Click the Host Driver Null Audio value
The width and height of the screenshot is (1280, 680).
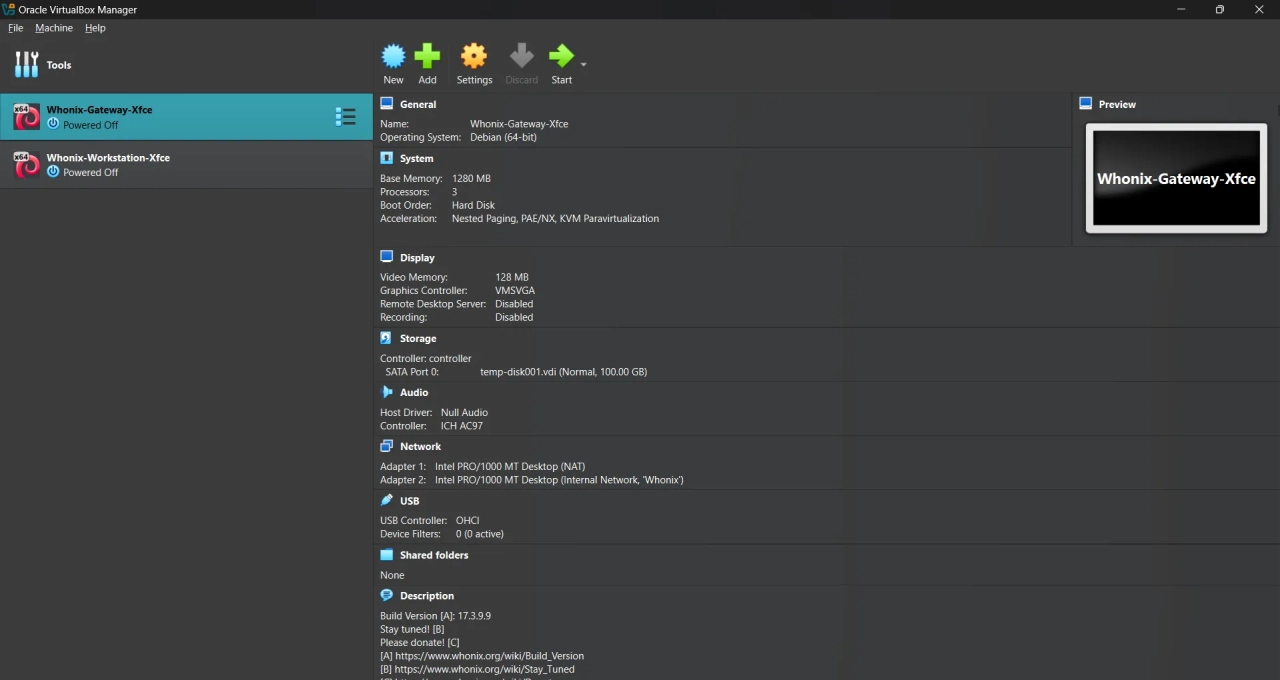click(x=464, y=412)
